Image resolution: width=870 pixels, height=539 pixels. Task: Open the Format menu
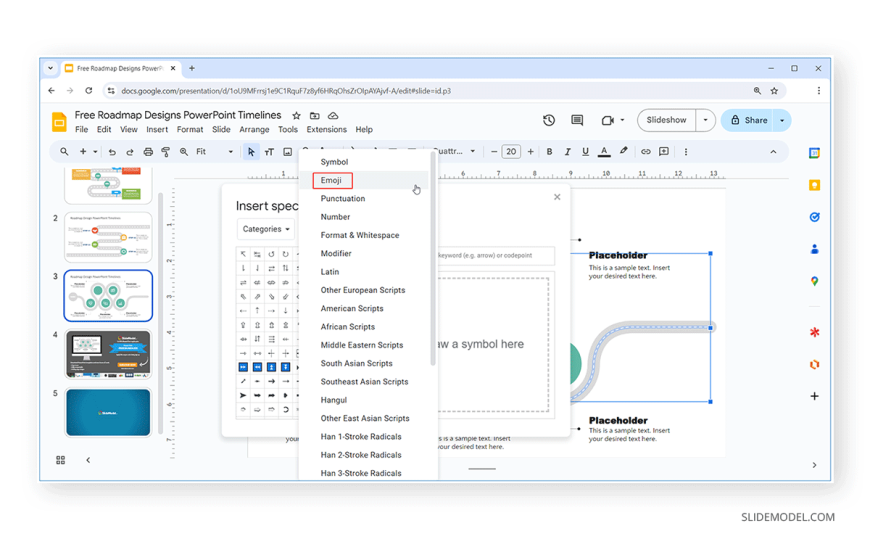click(x=190, y=129)
